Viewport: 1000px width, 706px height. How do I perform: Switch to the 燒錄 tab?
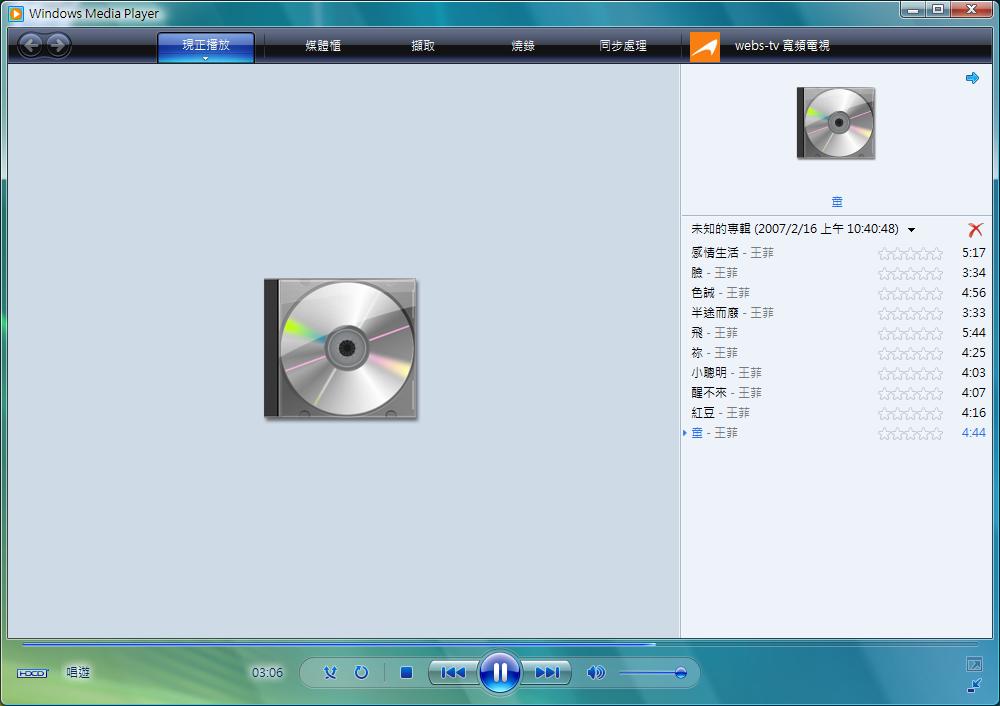(523, 45)
